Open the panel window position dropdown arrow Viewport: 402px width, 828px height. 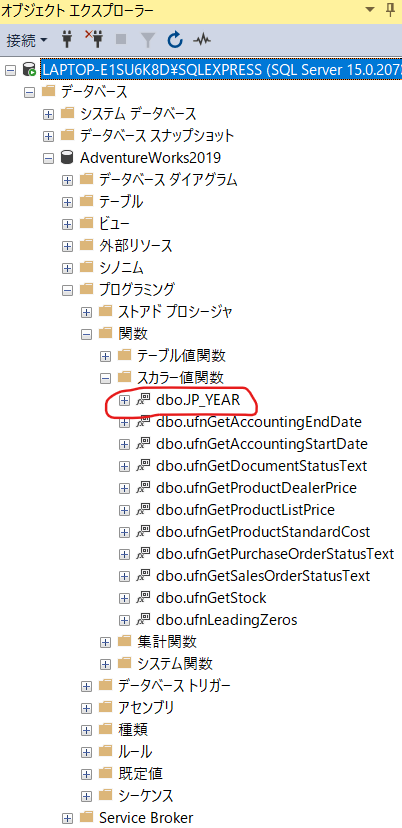[x=370, y=9]
